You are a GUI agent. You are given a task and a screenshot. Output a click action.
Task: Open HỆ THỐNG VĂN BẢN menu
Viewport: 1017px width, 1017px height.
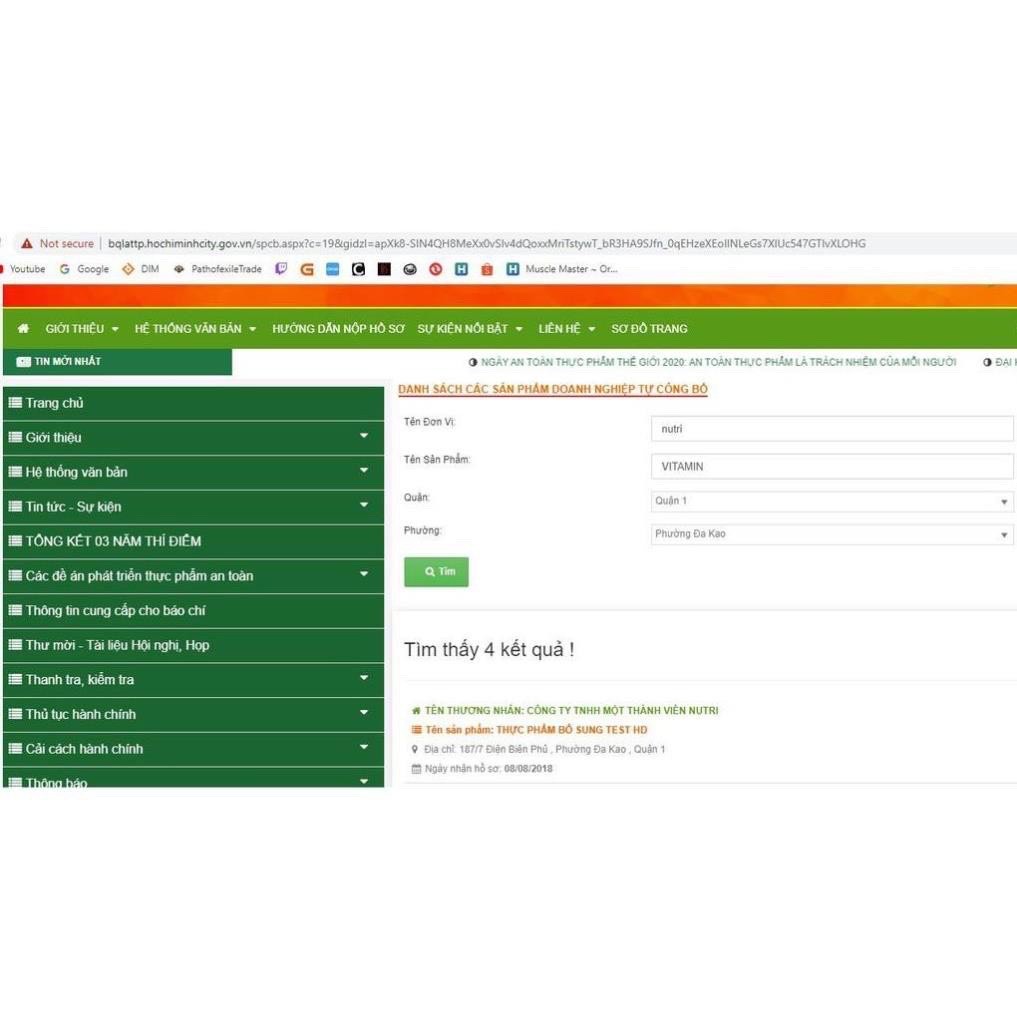pos(195,329)
